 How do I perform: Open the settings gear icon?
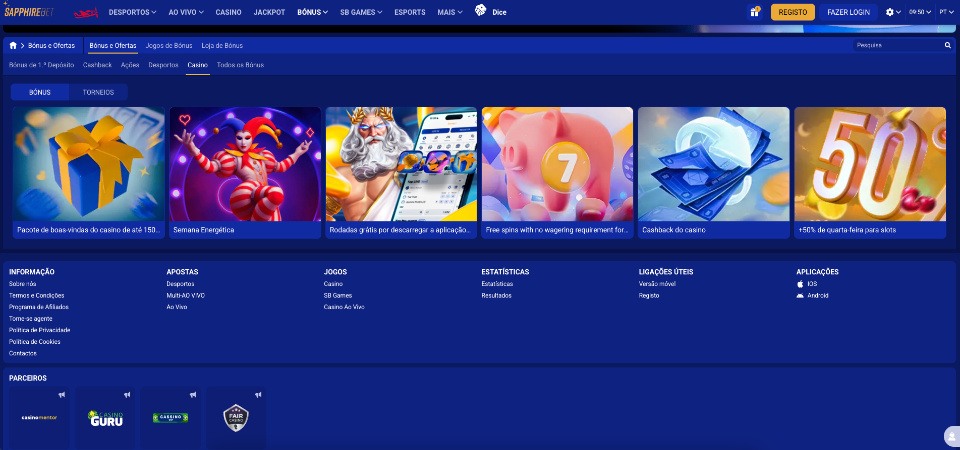(890, 12)
